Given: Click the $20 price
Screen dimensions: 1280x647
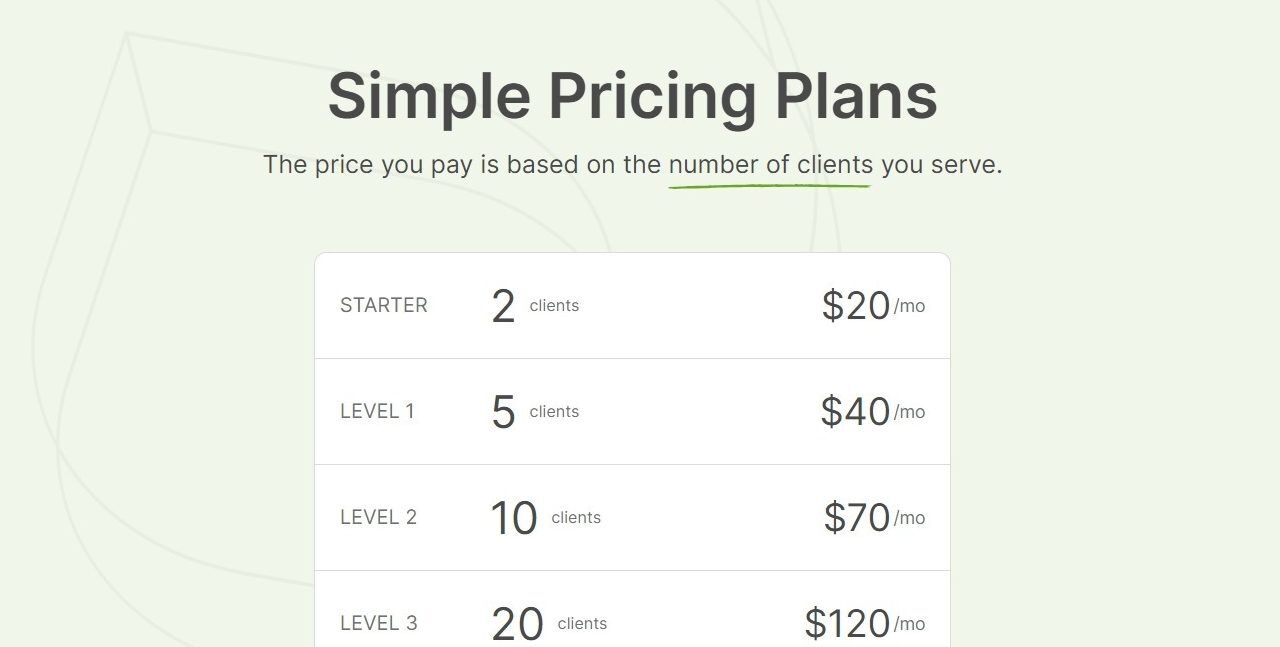Looking at the screenshot, I should pyautogui.click(x=855, y=306).
